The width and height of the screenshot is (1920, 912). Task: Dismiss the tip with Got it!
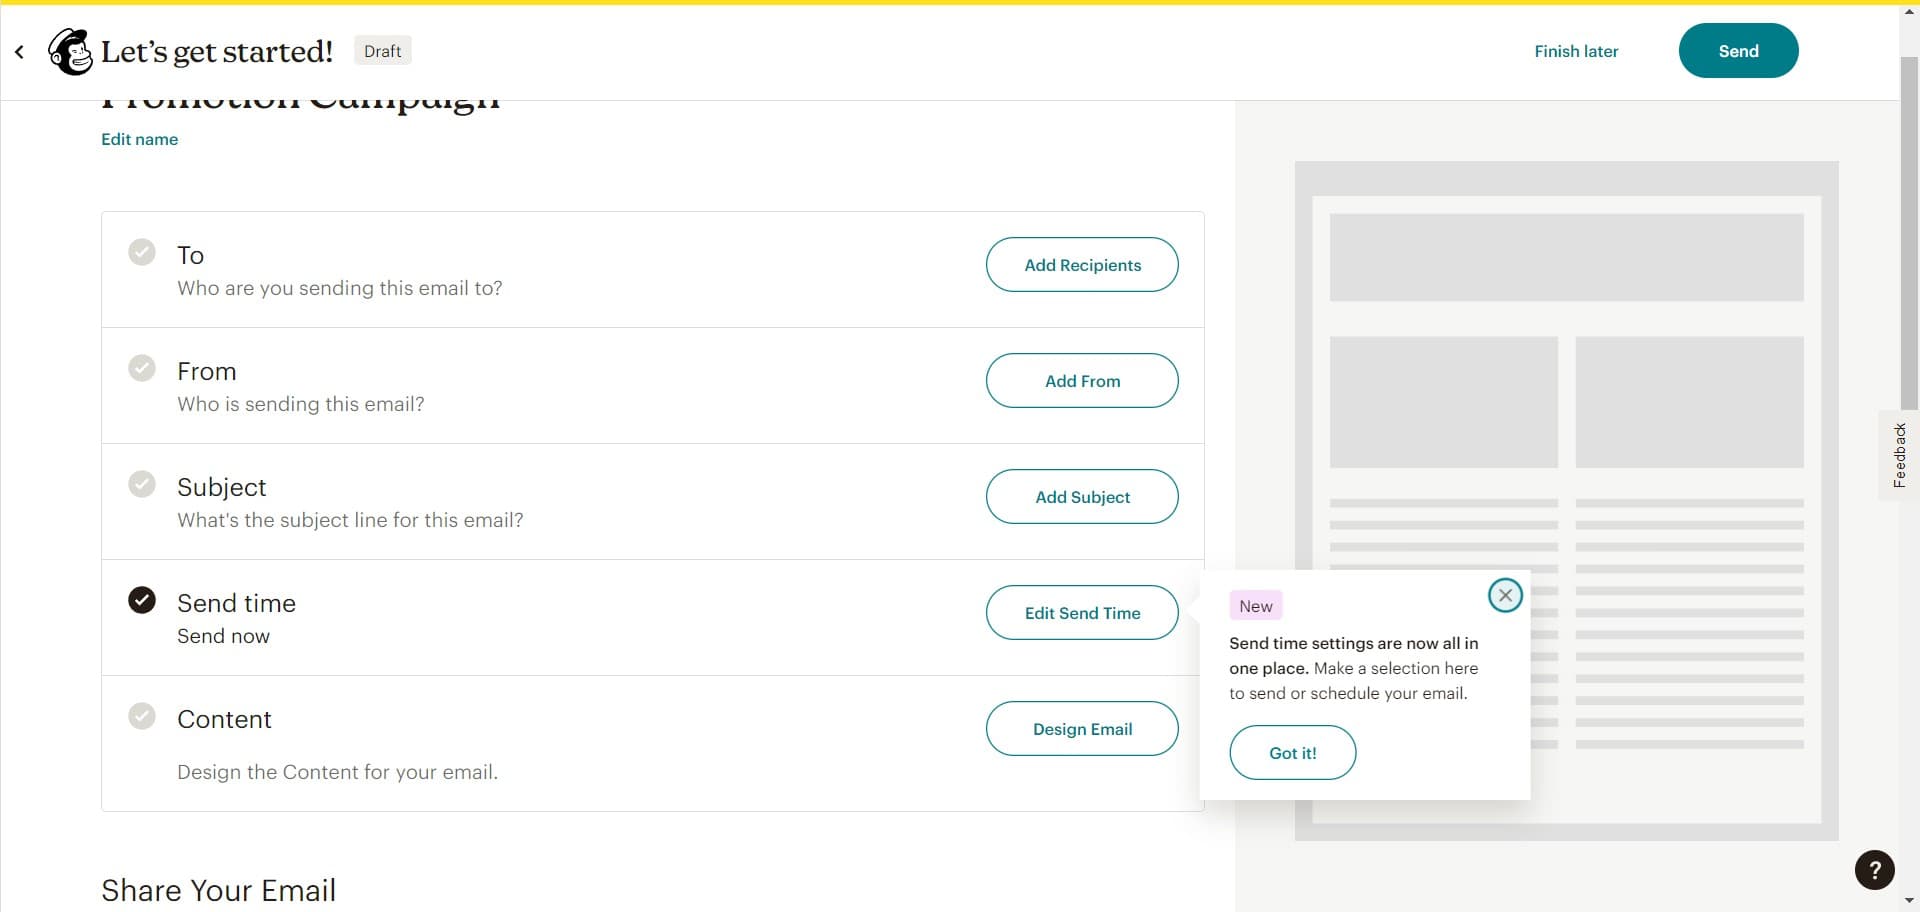point(1292,752)
